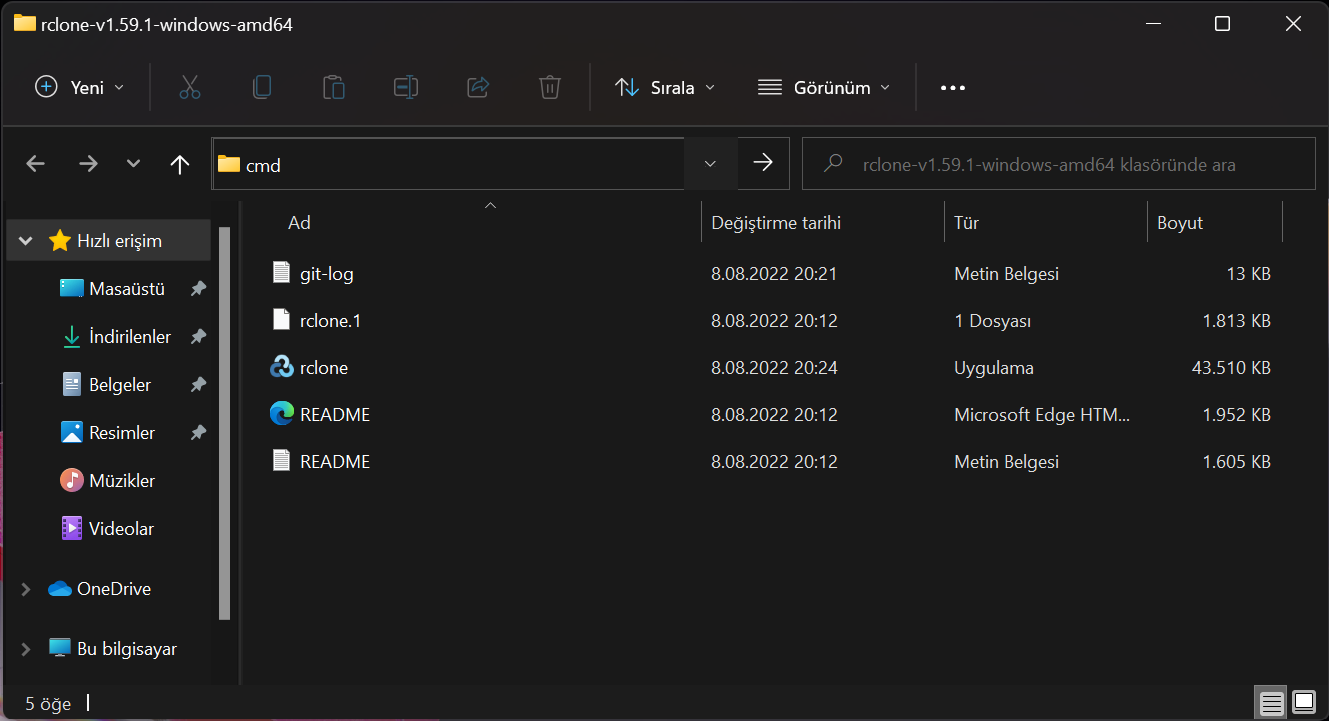Unpin Resimler using its pin icon
Image resolution: width=1329 pixels, height=721 pixels.
pyautogui.click(x=198, y=433)
